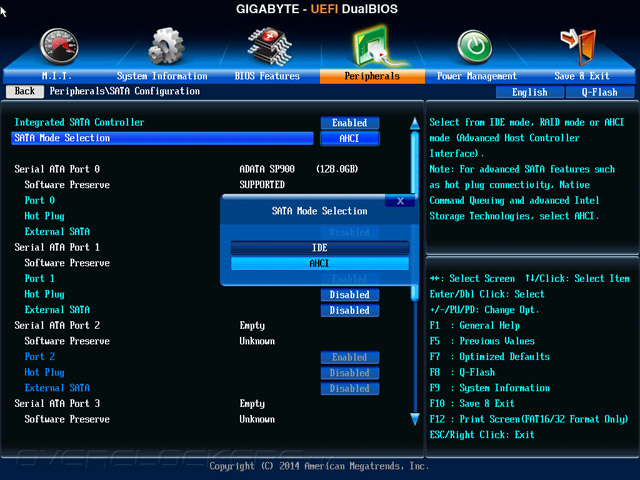This screenshot has height=480, width=640.
Task: Toggle Port 1 External SATA Disabled value
Action: click(350, 310)
